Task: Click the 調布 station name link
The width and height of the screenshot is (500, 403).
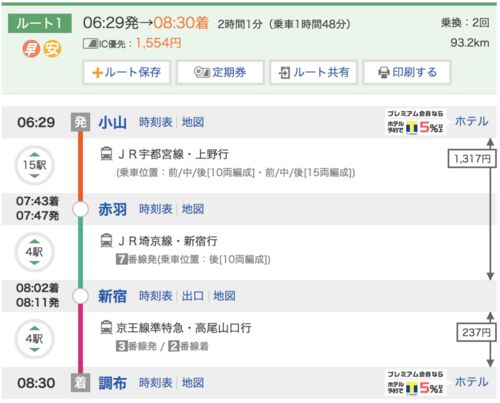Action: tap(113, 383)
